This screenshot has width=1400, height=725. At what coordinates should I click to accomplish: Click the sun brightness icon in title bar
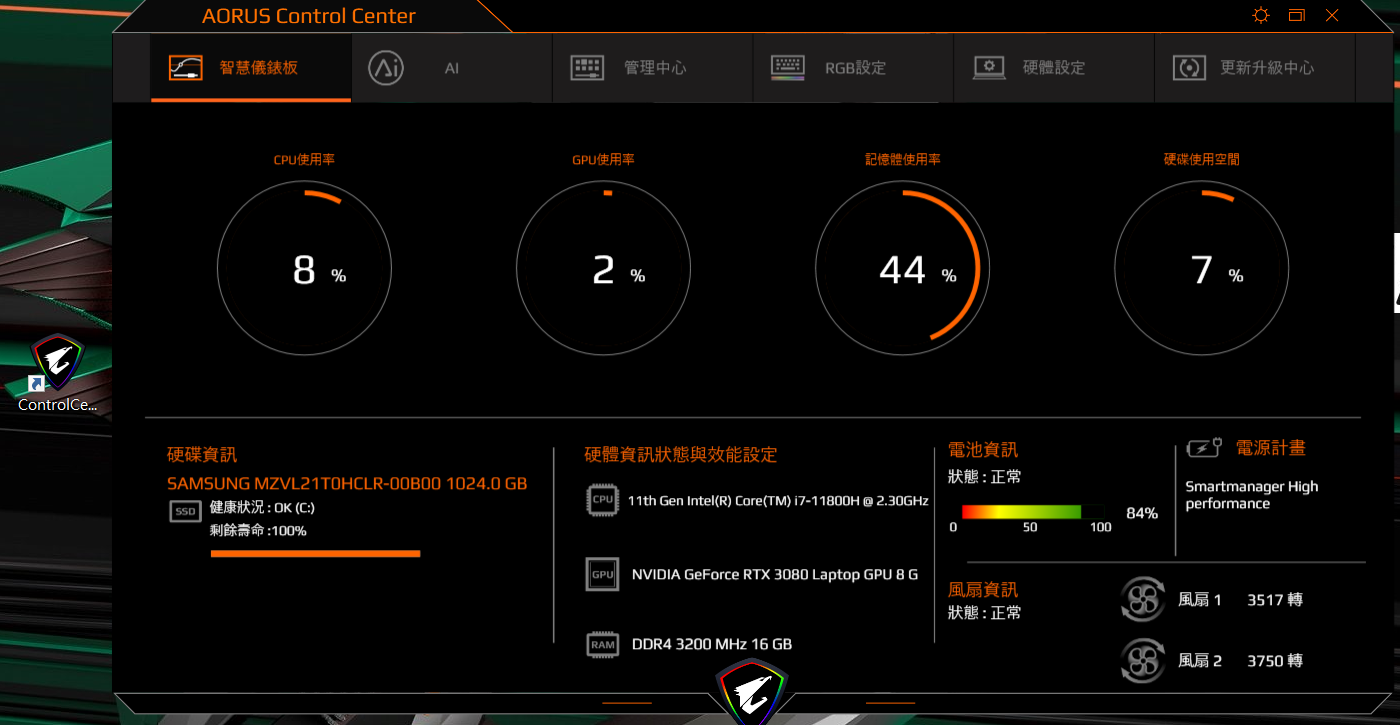(x=1261, y=15)
